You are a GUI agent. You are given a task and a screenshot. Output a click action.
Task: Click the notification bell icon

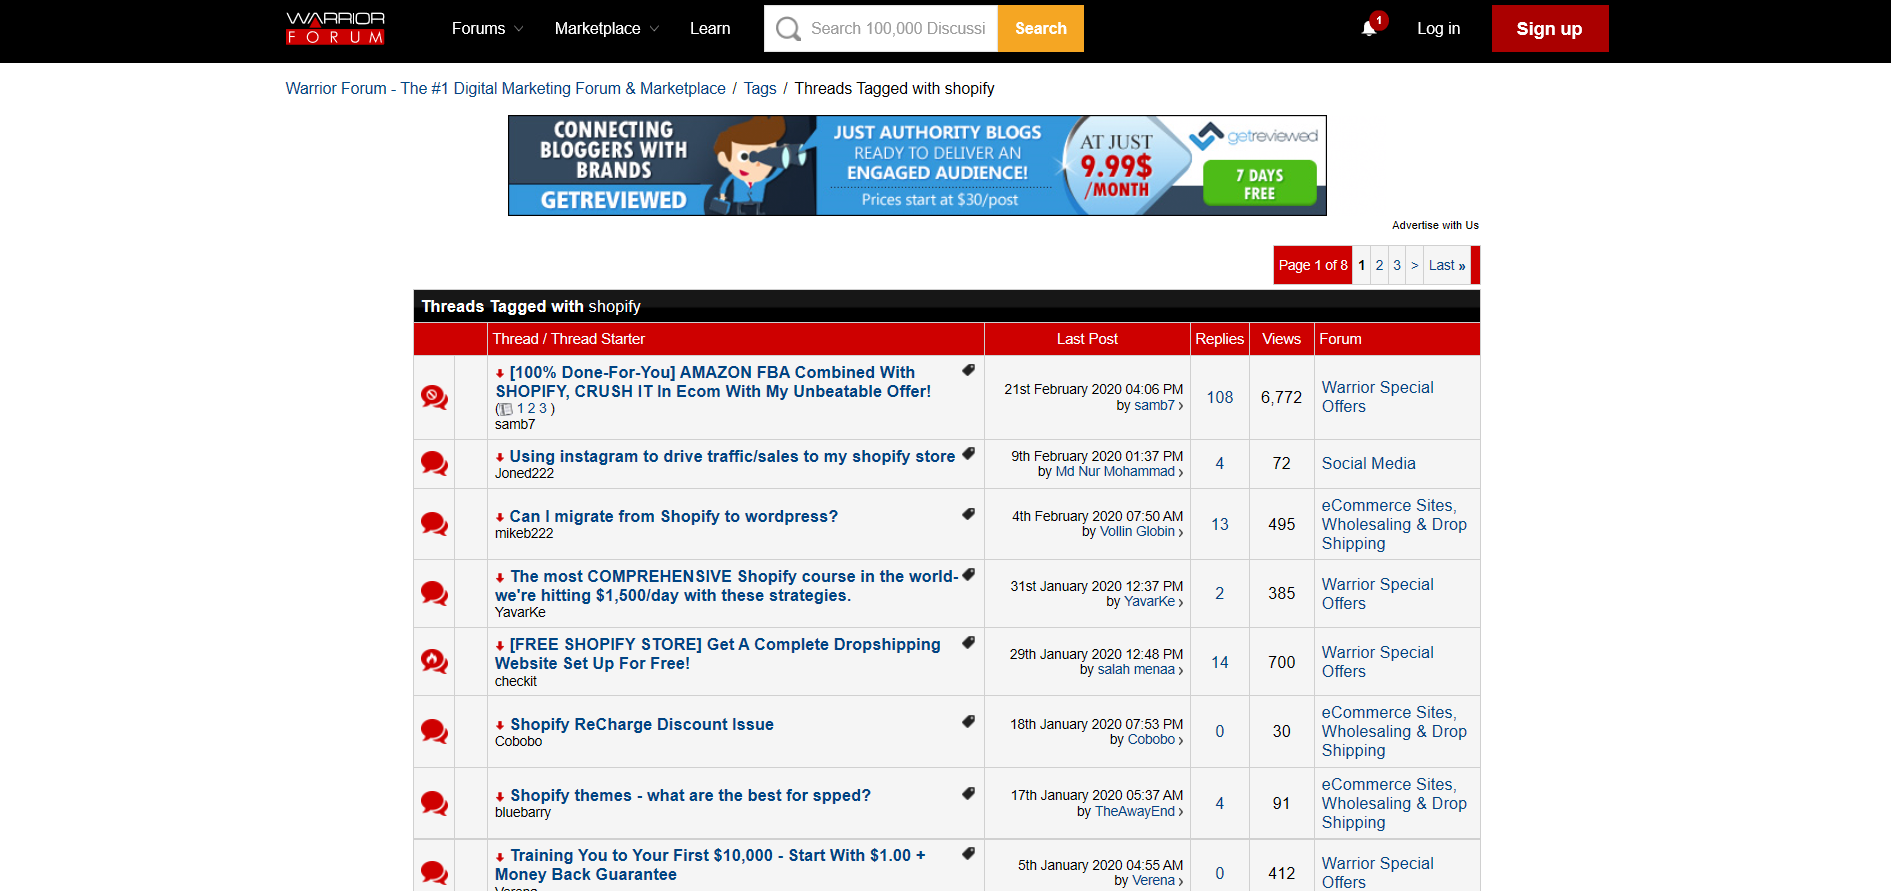point(1369,28)
